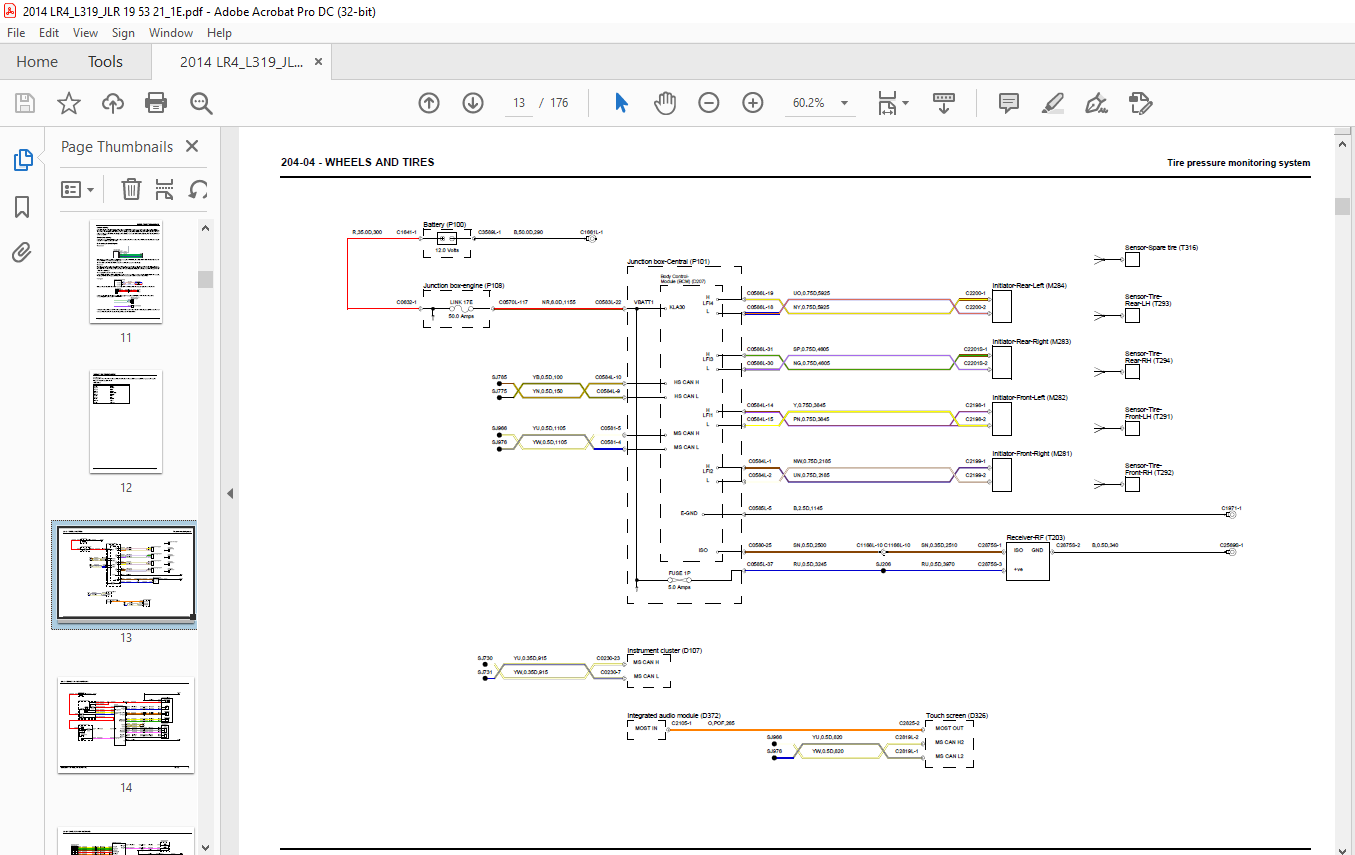Go to previous page arrow
The width and height of the screenshot is (1355, 855).
pyautogui.click(x=429, y=103)
